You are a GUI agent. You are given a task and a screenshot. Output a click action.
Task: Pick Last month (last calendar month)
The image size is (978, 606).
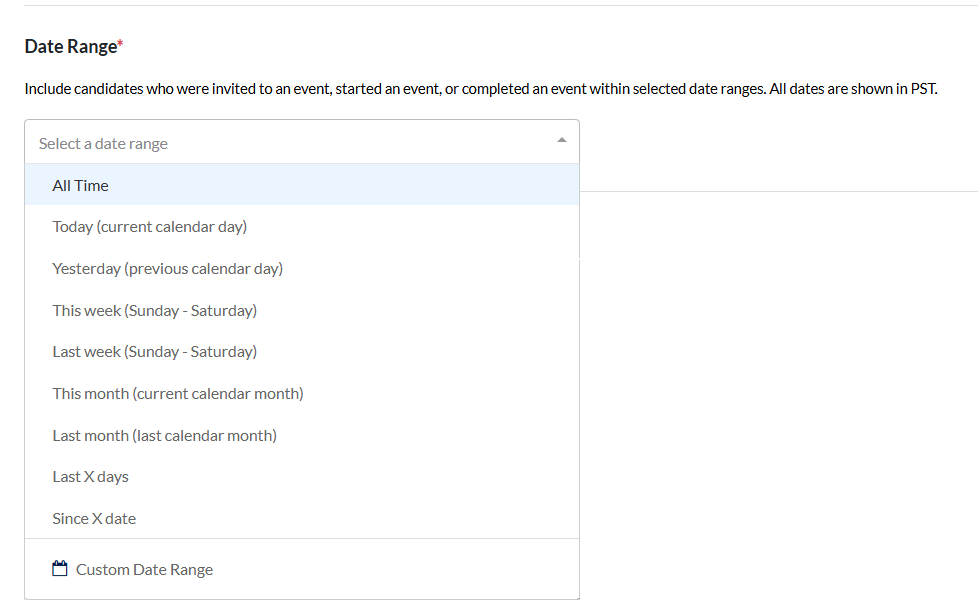point(165,436)
